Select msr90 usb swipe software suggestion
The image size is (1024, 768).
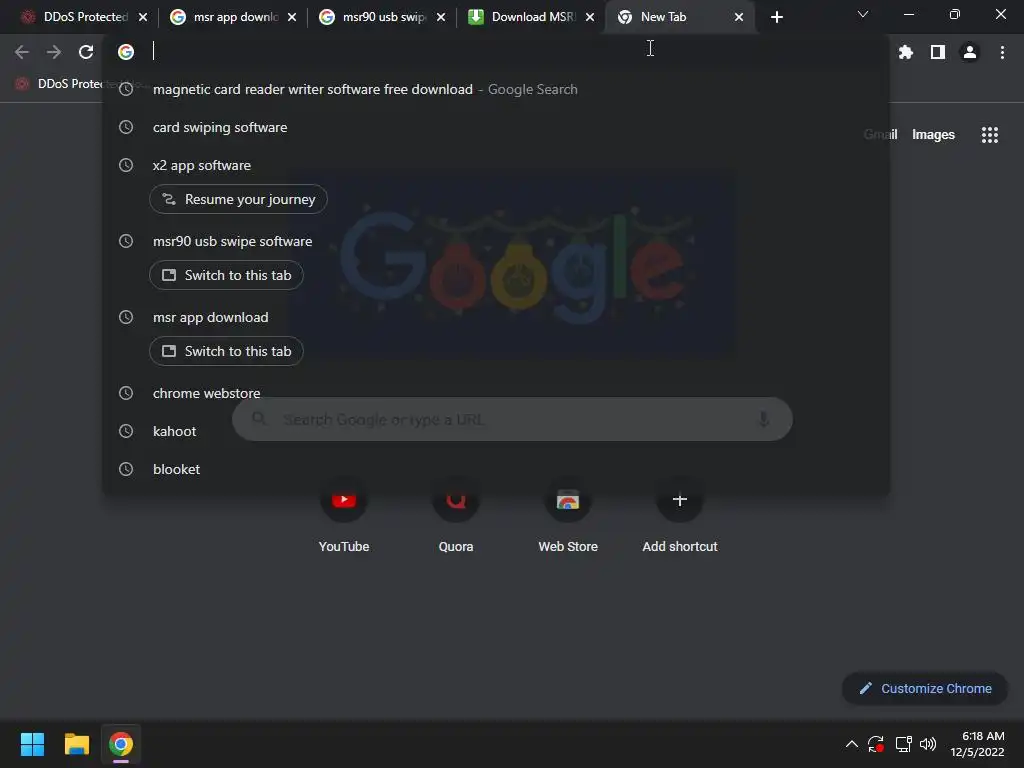tap(496, 241)
